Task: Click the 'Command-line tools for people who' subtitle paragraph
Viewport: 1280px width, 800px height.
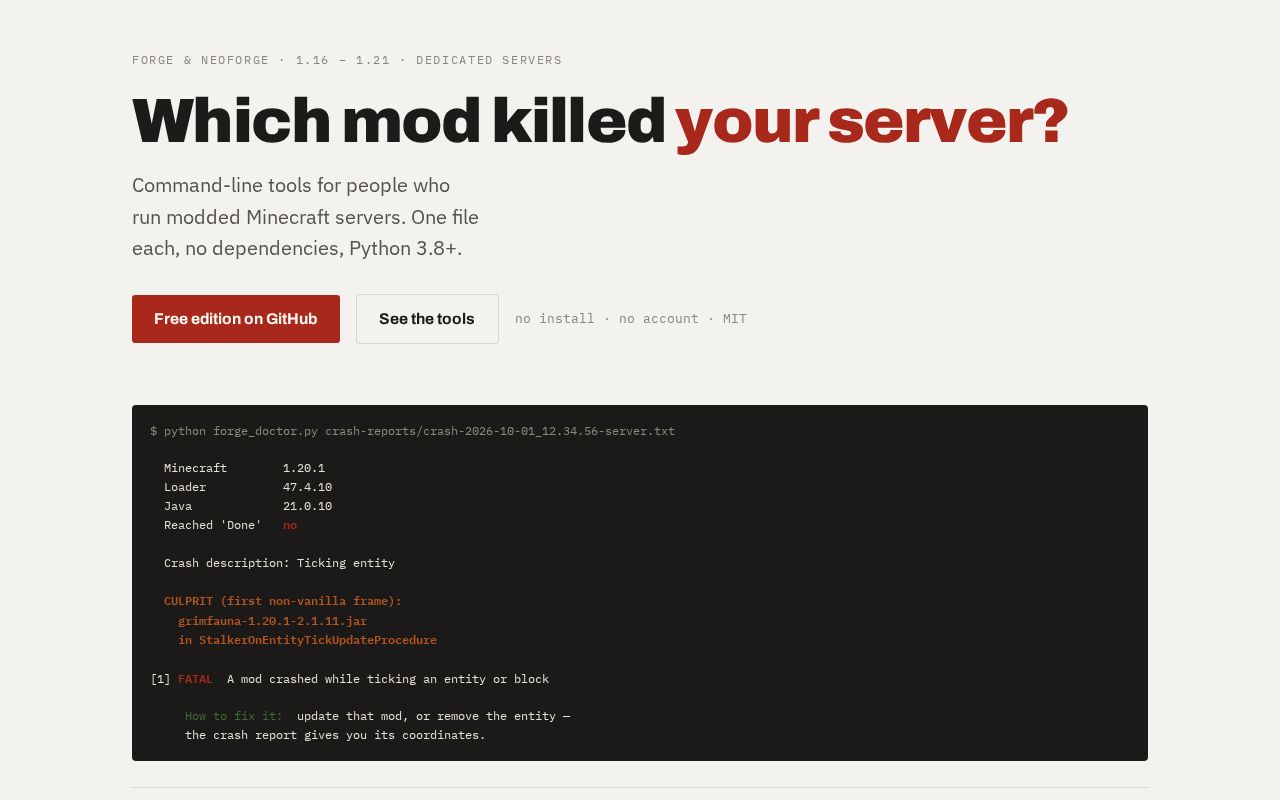Action: (x=305, y=217)
